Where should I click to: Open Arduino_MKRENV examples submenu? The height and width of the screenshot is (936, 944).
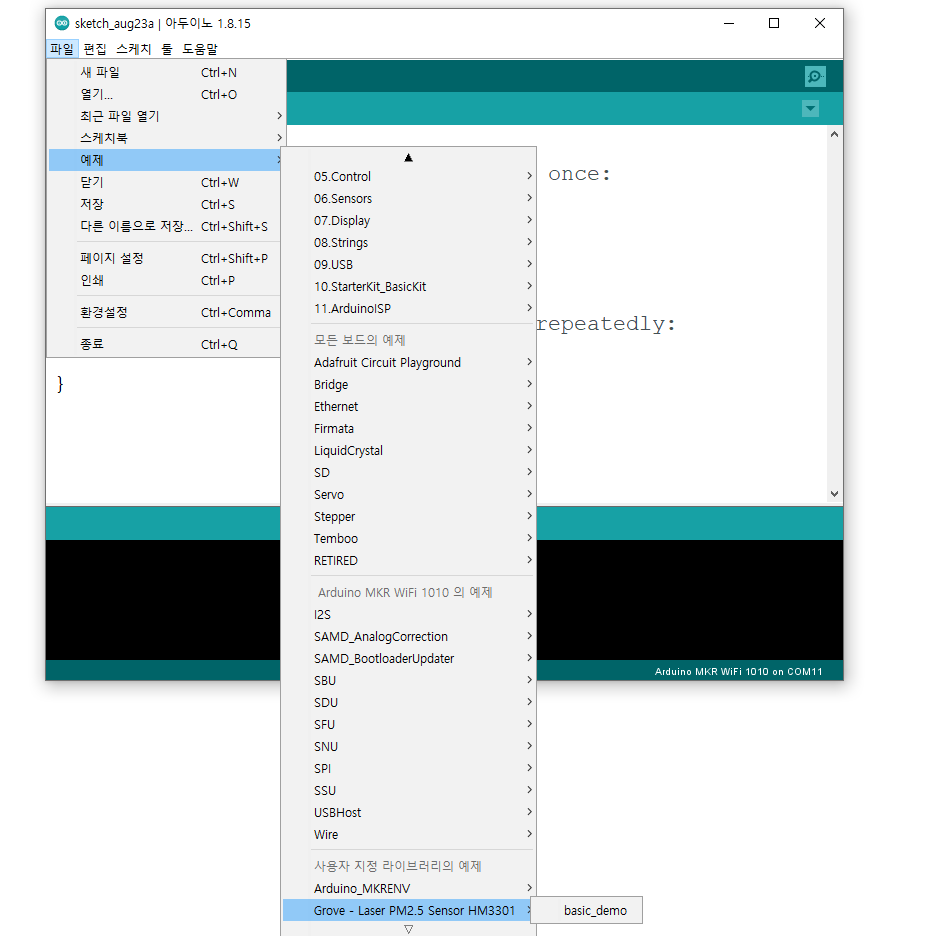tap(409, 888)
